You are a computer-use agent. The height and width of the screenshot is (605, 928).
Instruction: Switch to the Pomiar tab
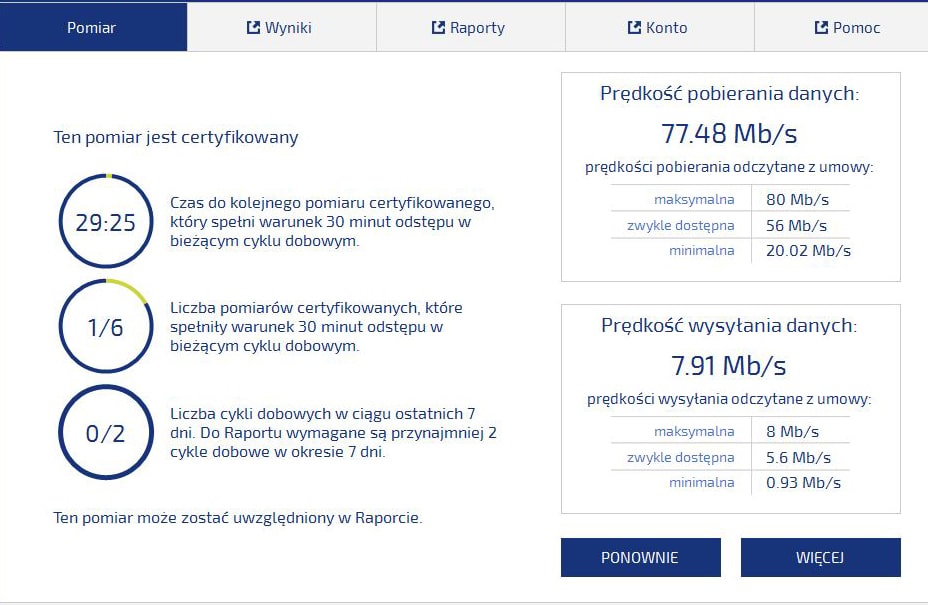(94, 27)
